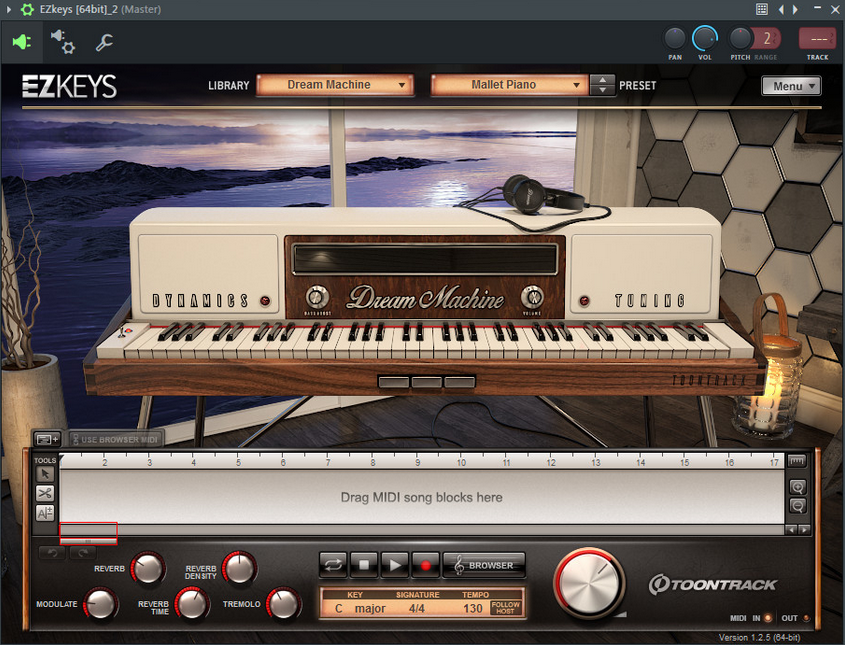The height and width of the screenshot is (645, 845).
Task: Toggle USE BROWSER MIDI button
Action: point(115,439)
